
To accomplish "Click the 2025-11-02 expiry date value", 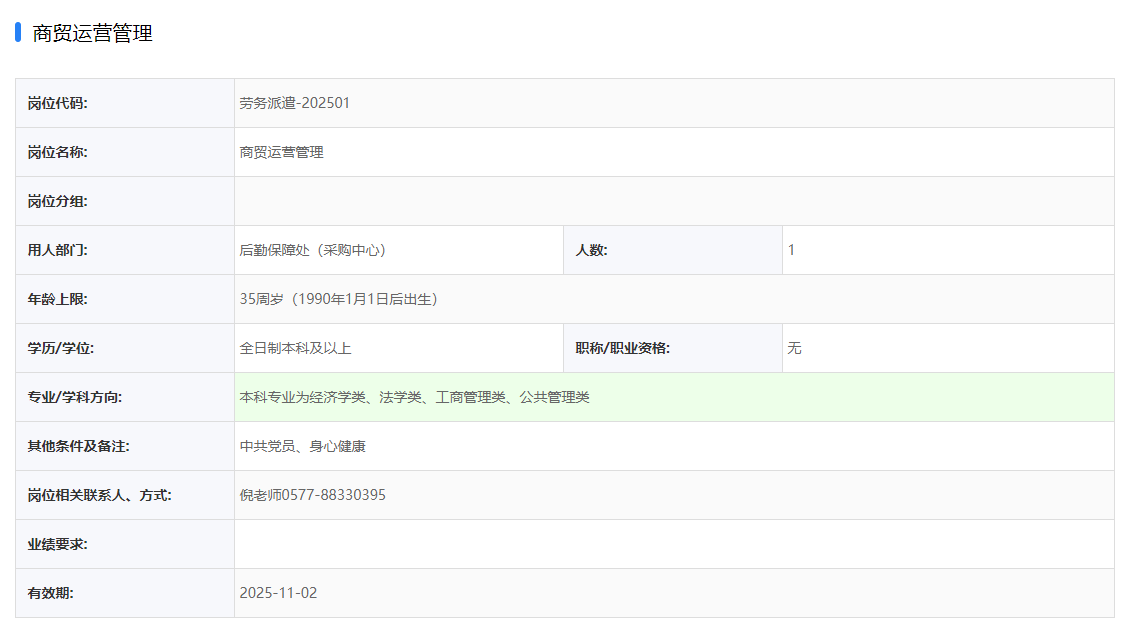I will tap(278, 593).
